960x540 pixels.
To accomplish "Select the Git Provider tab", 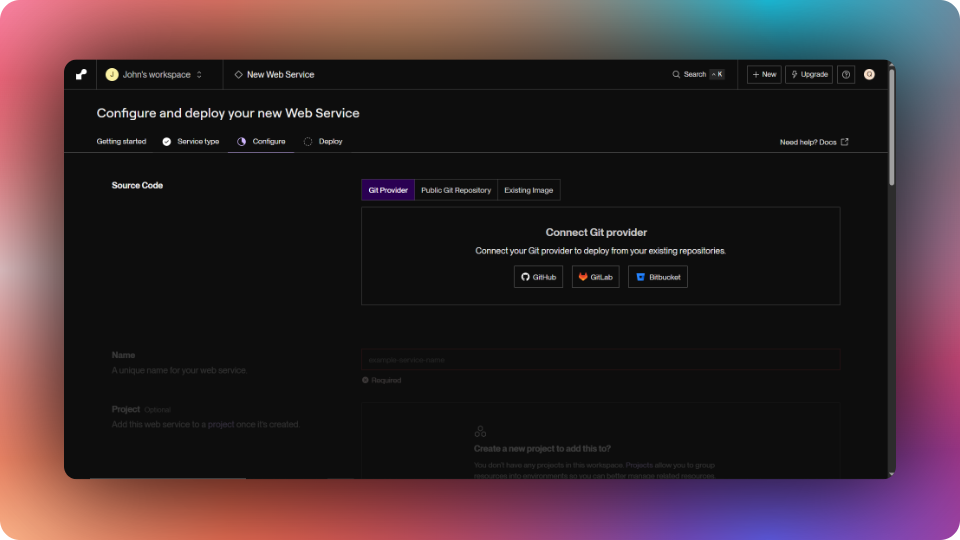I will 388,190.
